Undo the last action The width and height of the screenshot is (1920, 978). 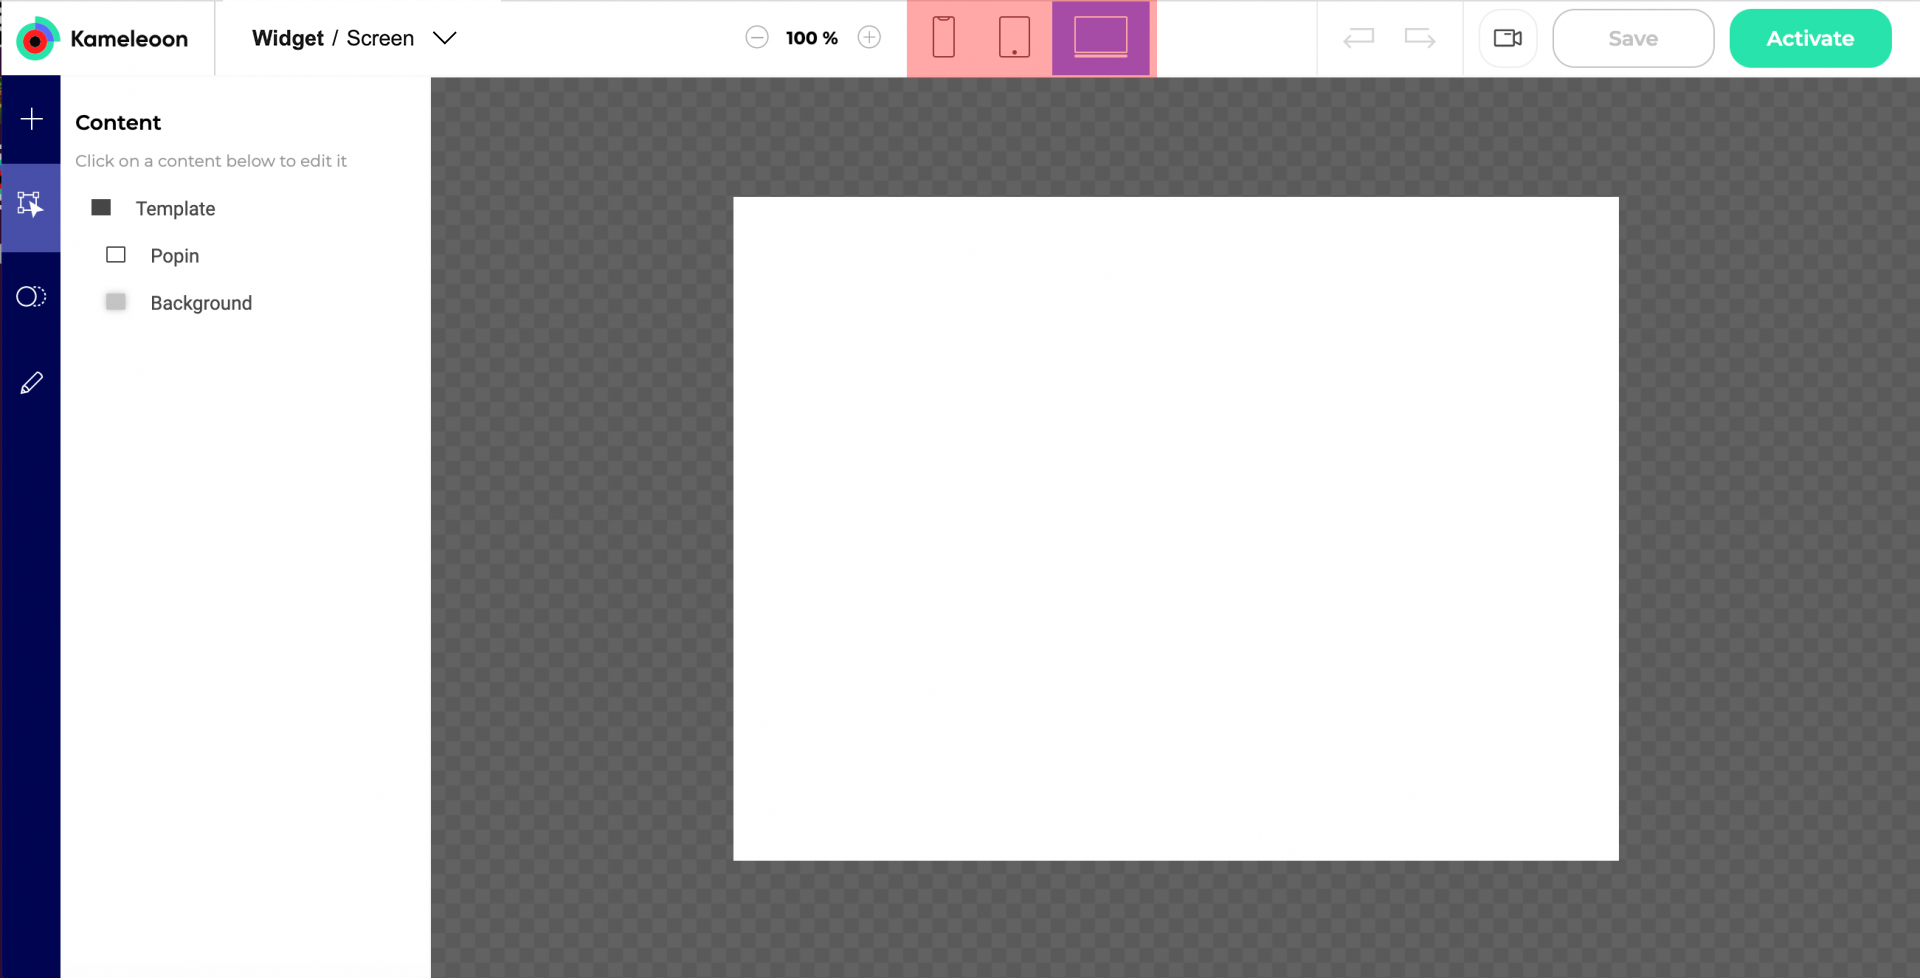pos(1359,38)
